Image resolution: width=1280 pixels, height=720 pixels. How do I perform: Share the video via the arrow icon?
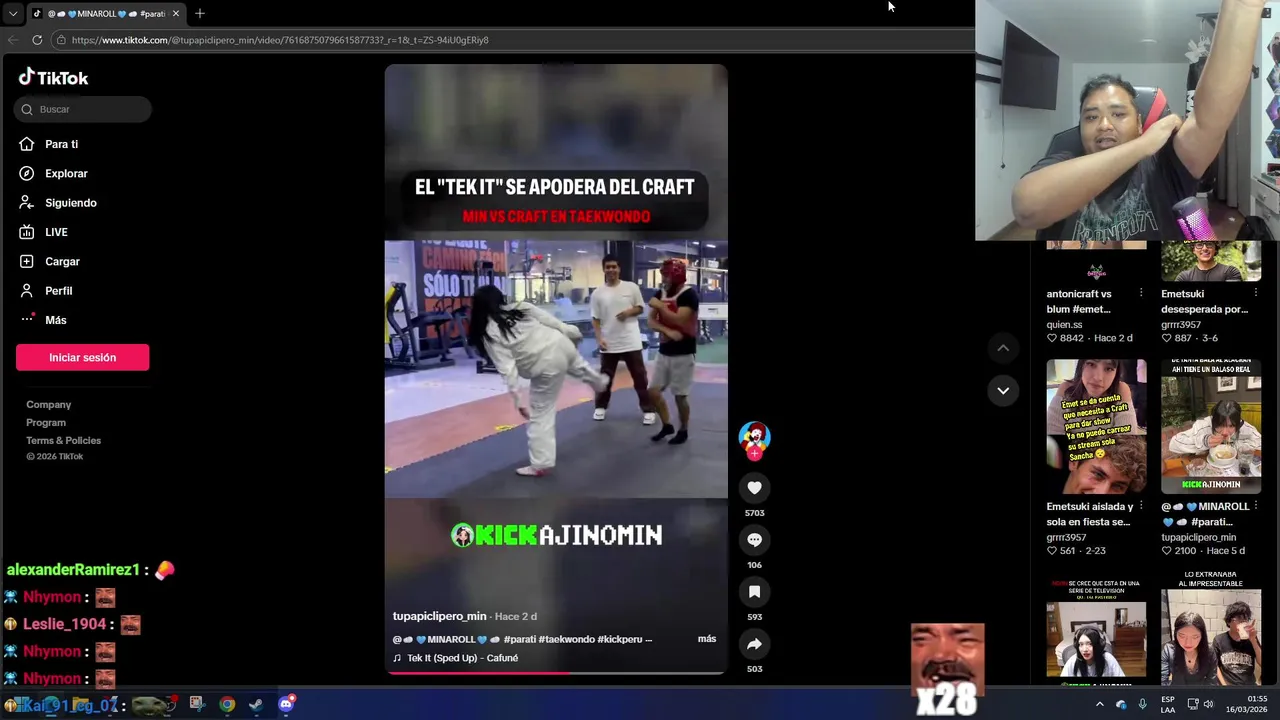pos(754,644)
